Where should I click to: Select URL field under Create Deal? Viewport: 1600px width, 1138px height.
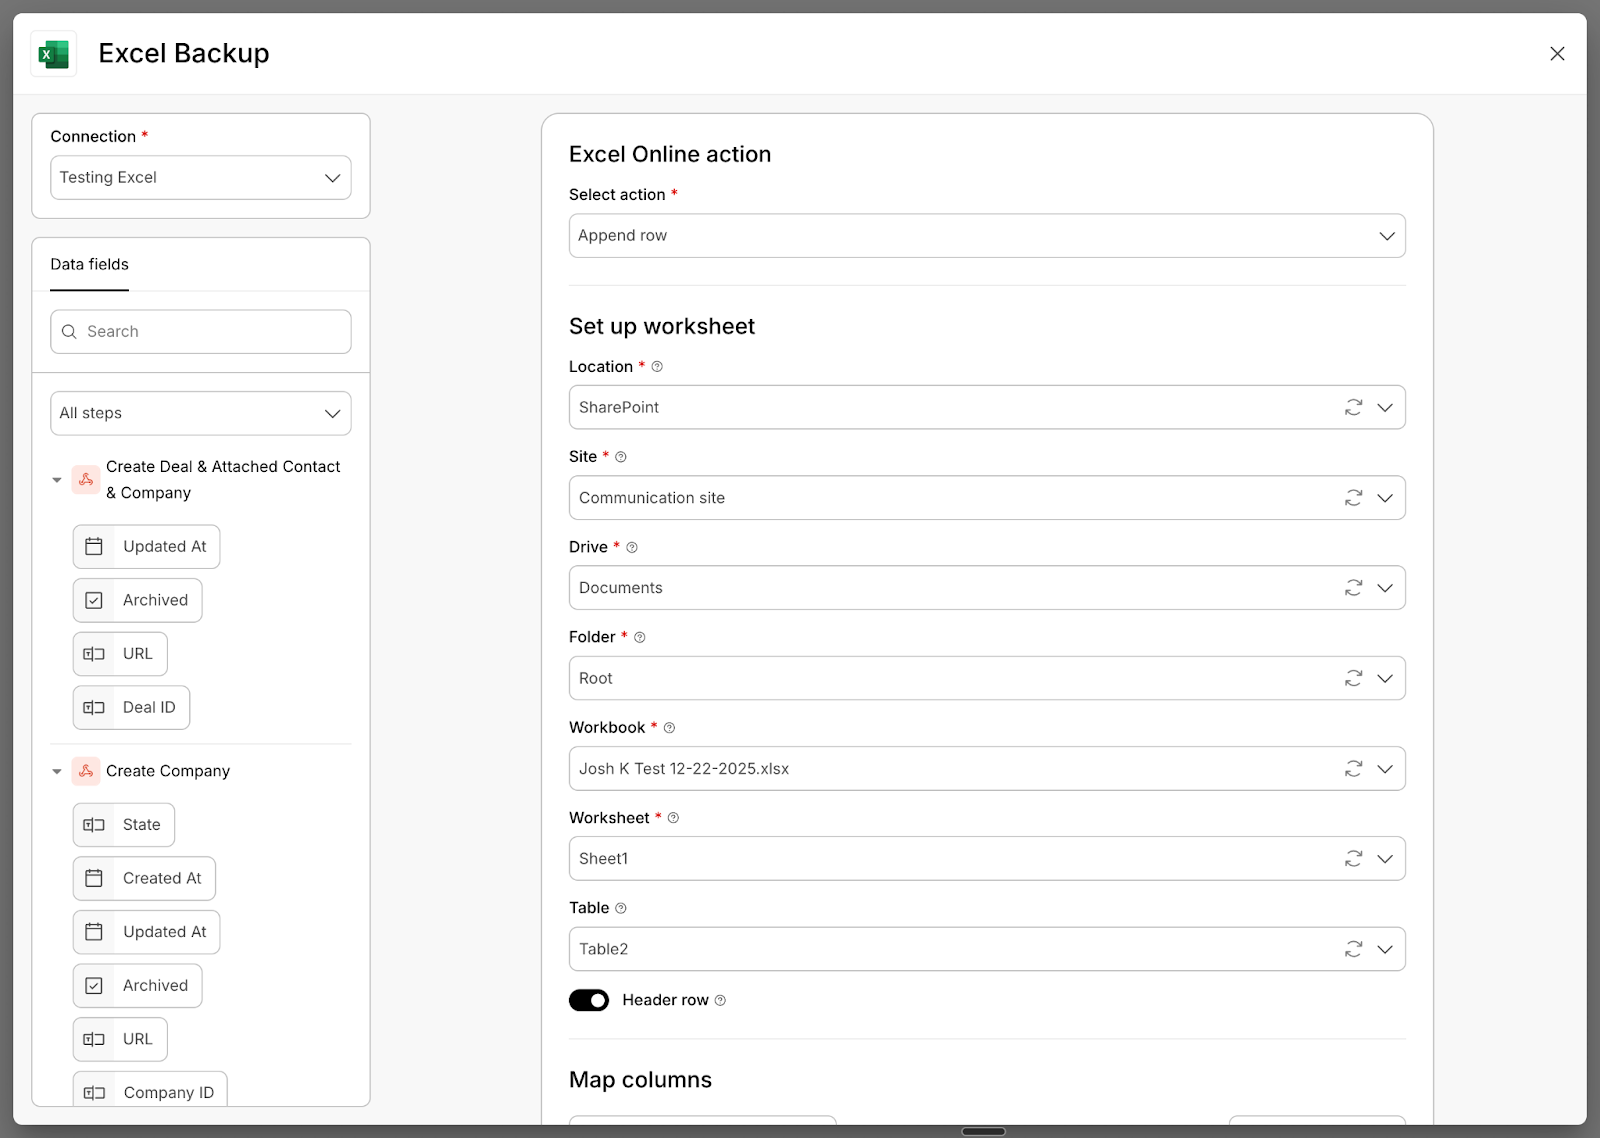tap(120, 654)
